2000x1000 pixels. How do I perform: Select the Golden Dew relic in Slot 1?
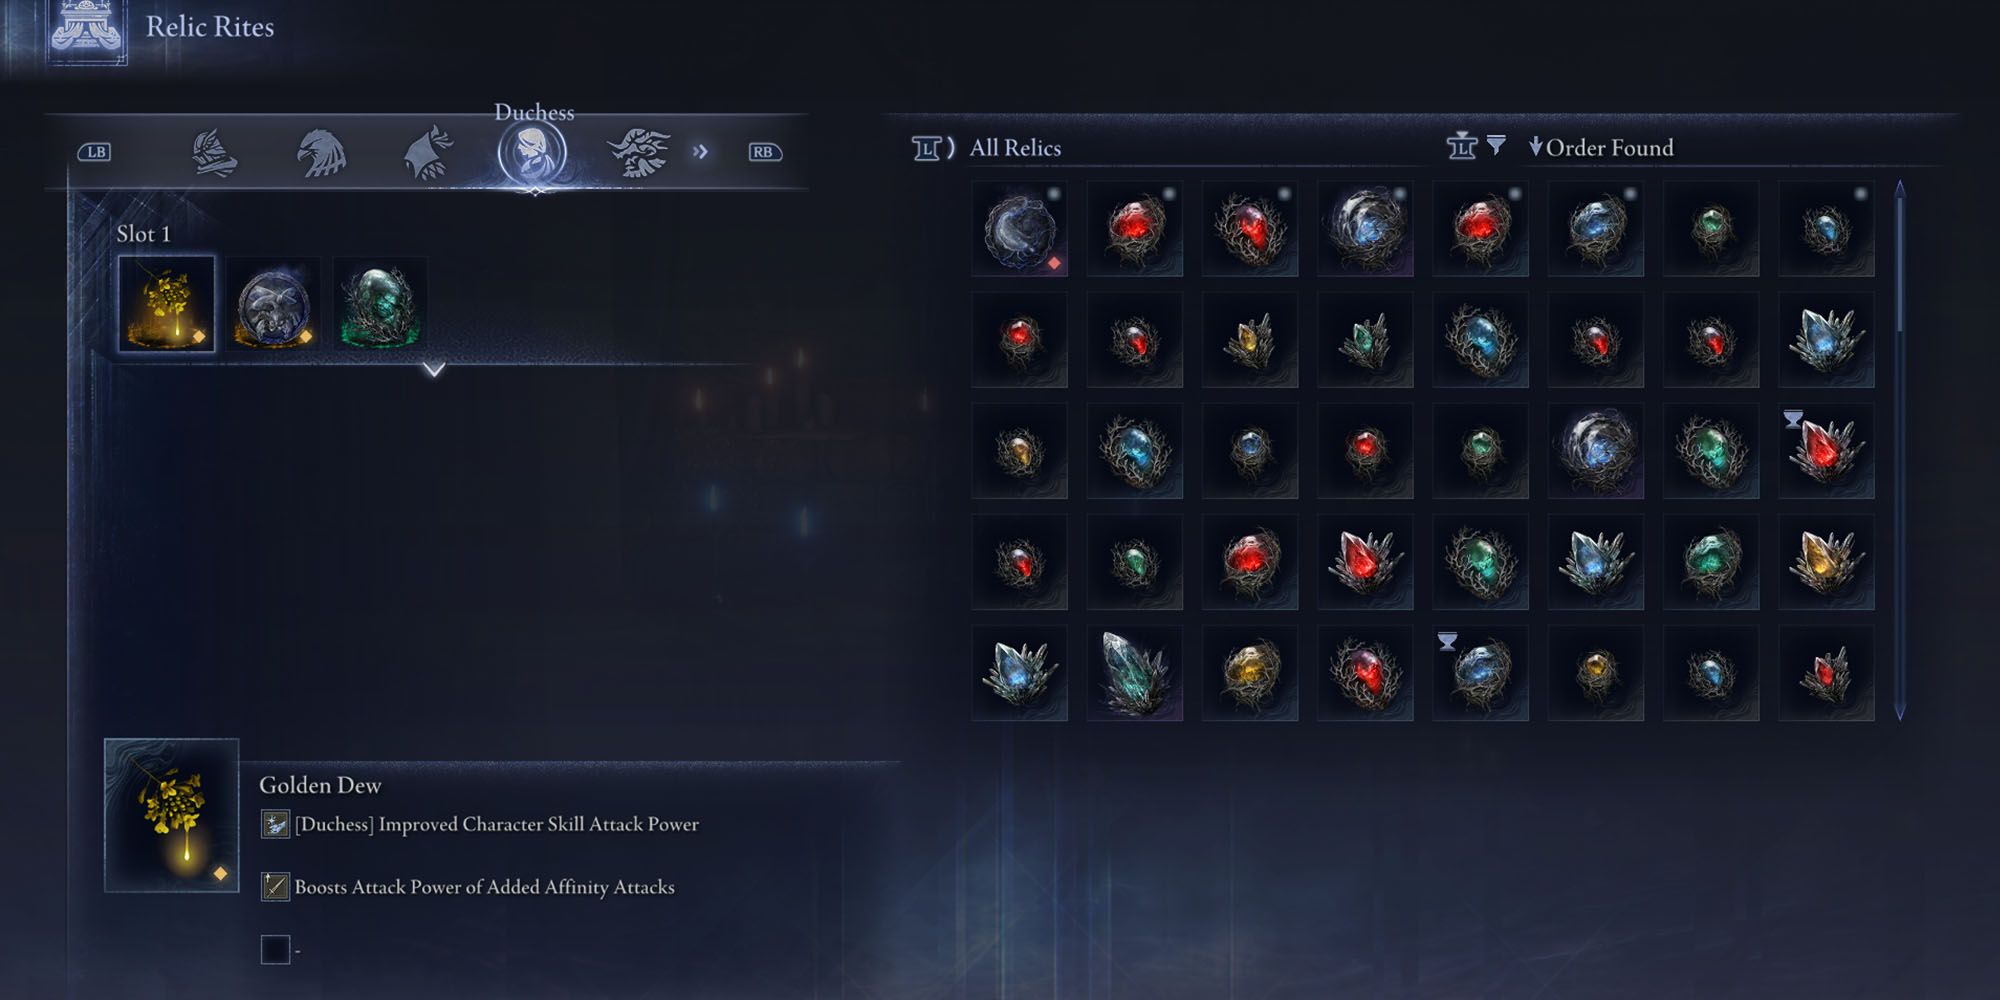[167, 304]
